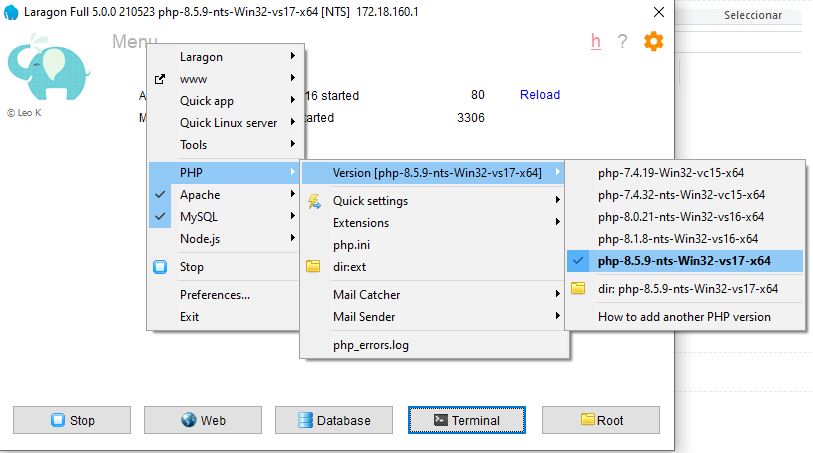Screen dimensions: 813x453
Task: Click the © Leo K text
Action: 24,112
